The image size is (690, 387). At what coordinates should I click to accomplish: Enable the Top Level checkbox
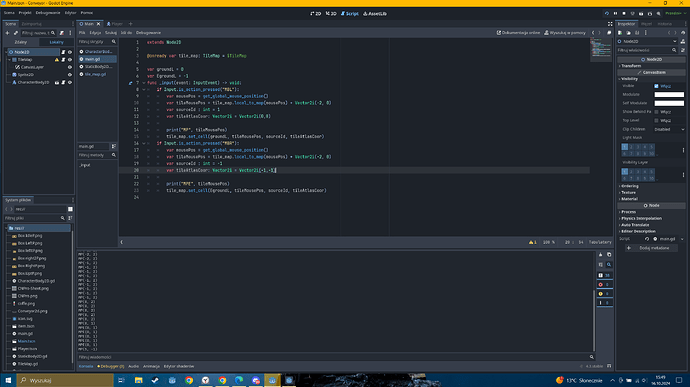coord(656,121)
